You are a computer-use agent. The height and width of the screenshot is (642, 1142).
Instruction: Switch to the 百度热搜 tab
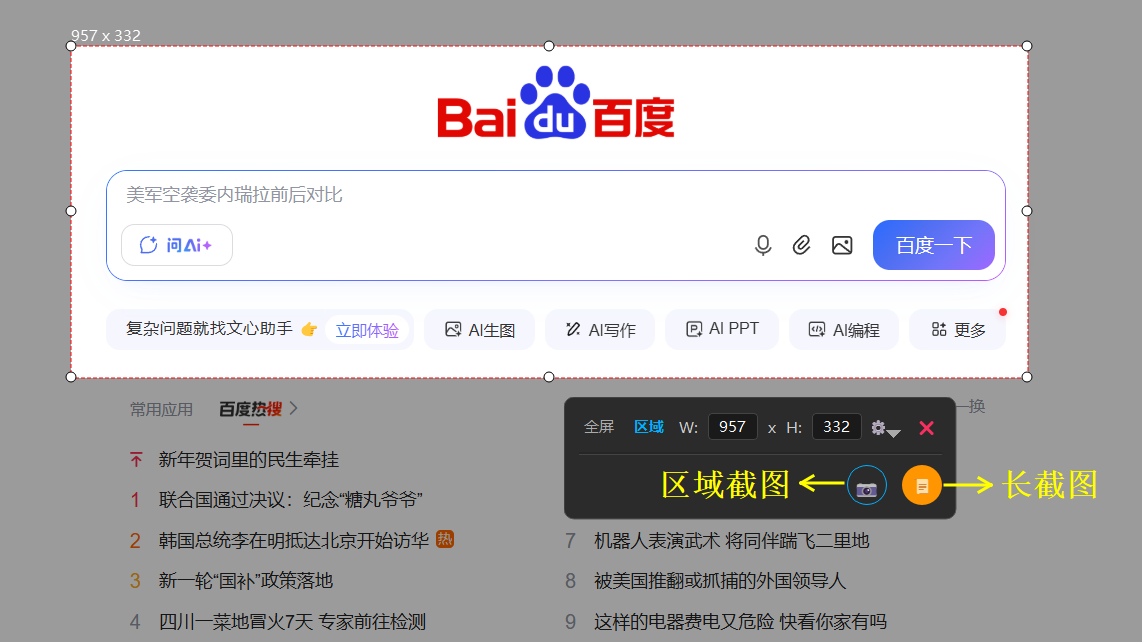tap(250, 409)
